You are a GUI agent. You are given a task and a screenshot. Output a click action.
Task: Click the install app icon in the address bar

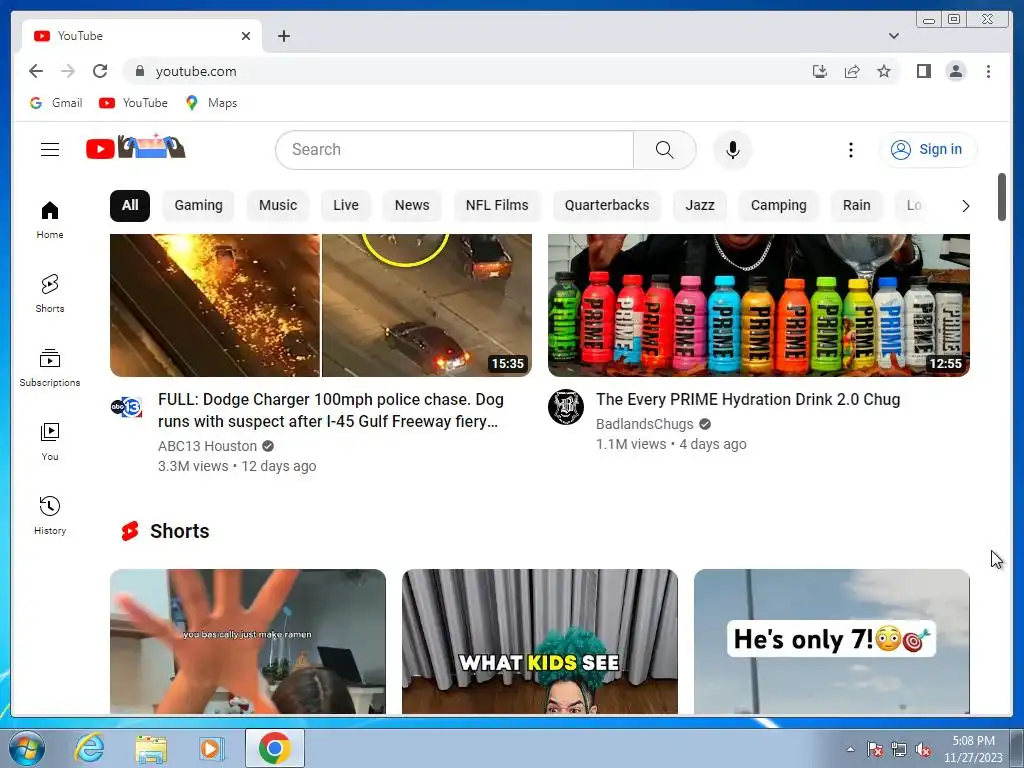820,71
